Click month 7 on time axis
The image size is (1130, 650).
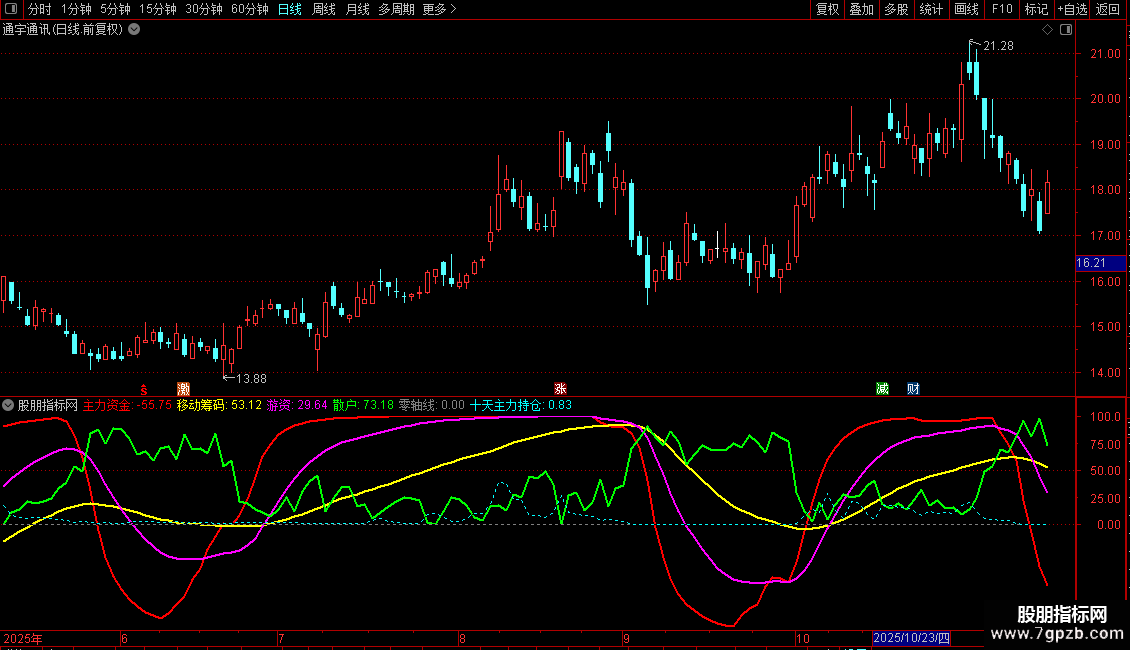(x=281, y=639)
